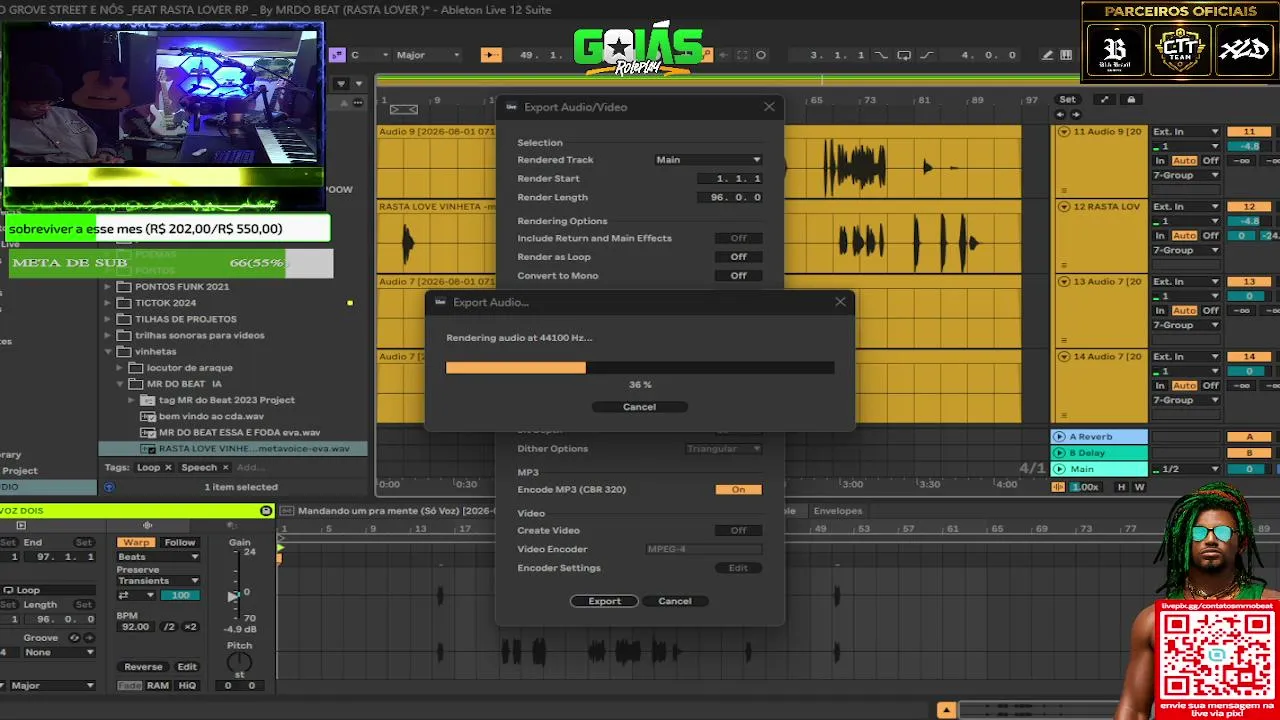The image size is (1280, 720).
Task: Fold the 11 Audio 9 track
Action: pyautogui.click(x=1064, y=132)
